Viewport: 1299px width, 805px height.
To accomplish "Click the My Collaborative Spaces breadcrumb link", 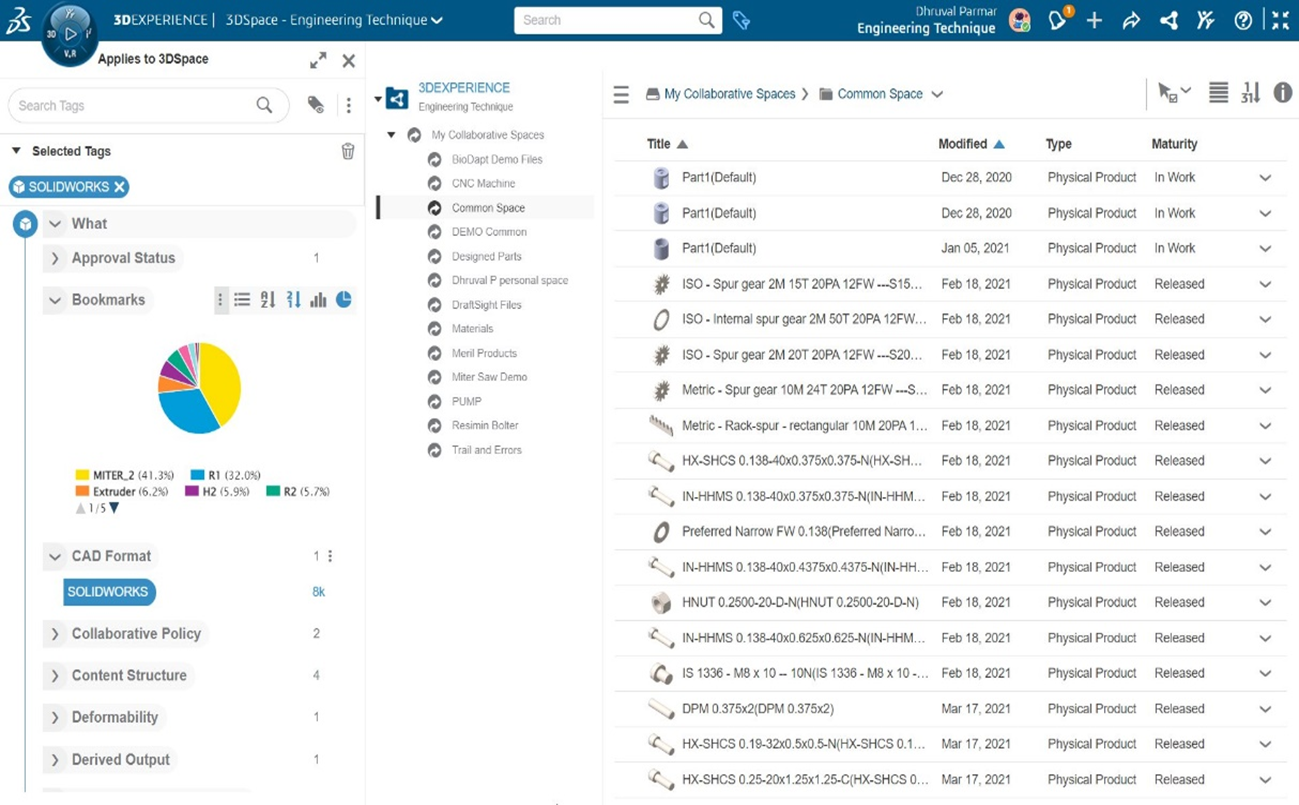I will pos(729,94).
